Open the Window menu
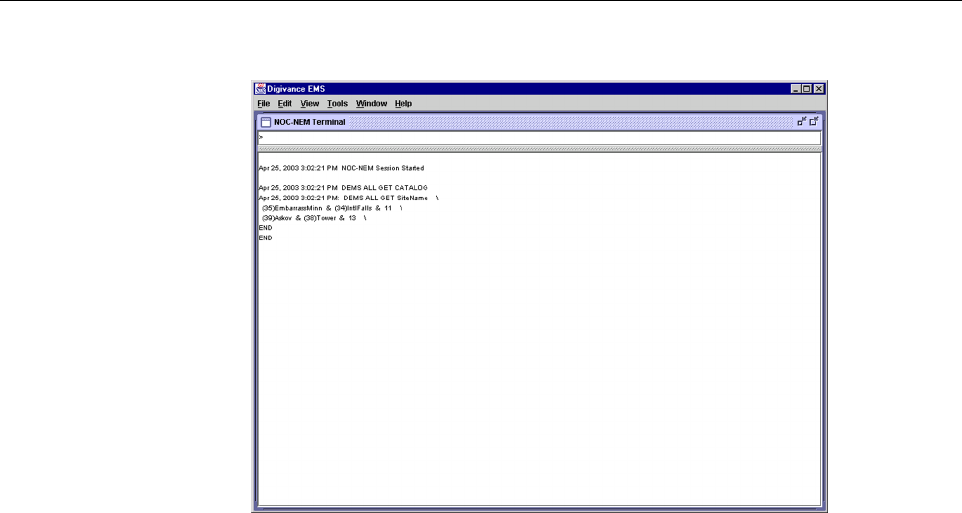962x513 pixels. (372, 104)
